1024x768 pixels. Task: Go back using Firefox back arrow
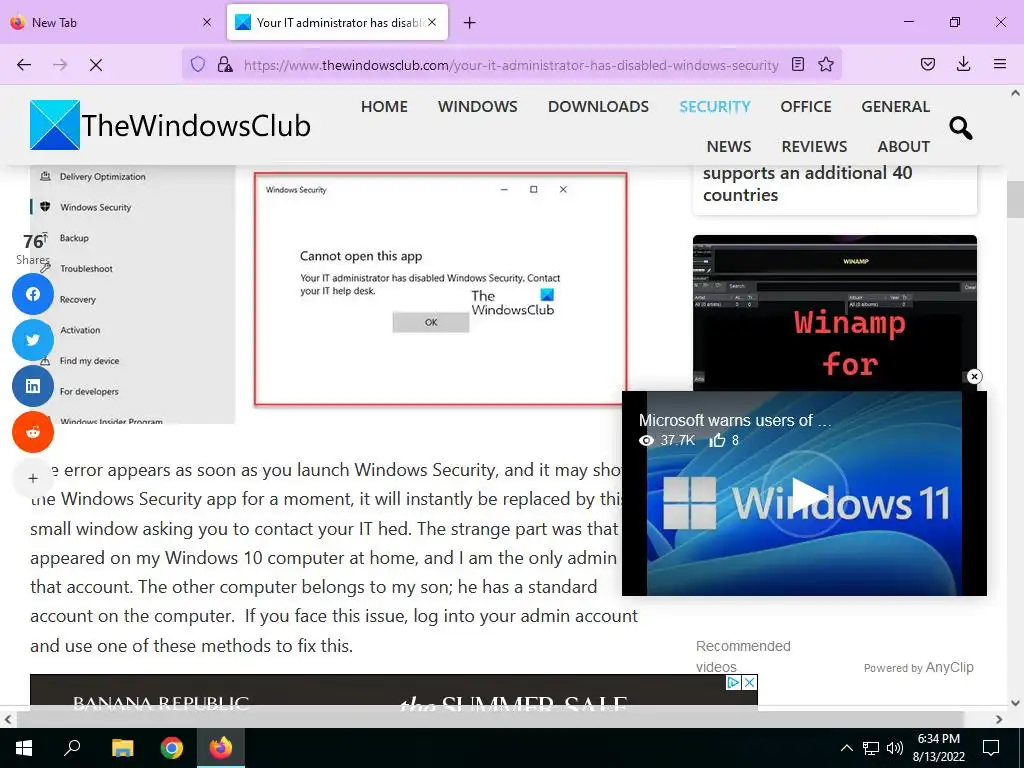coord(24,65)
